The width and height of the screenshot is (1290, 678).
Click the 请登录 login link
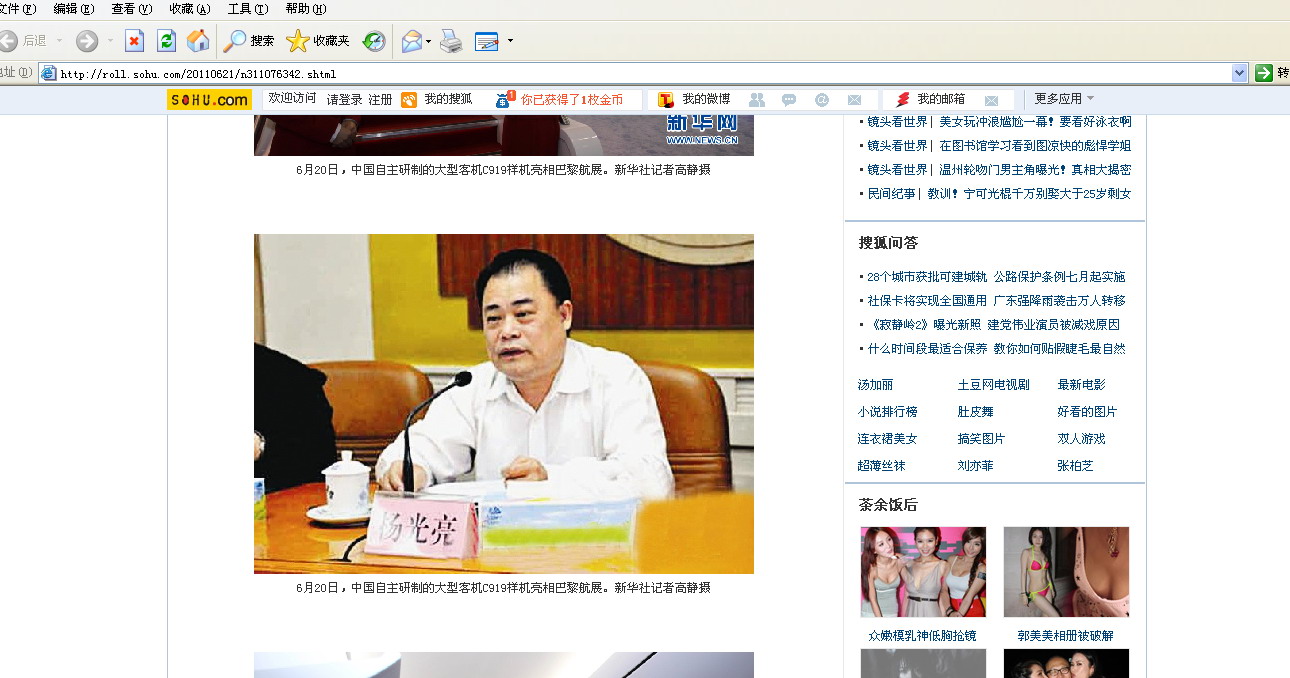pos(344,100)
